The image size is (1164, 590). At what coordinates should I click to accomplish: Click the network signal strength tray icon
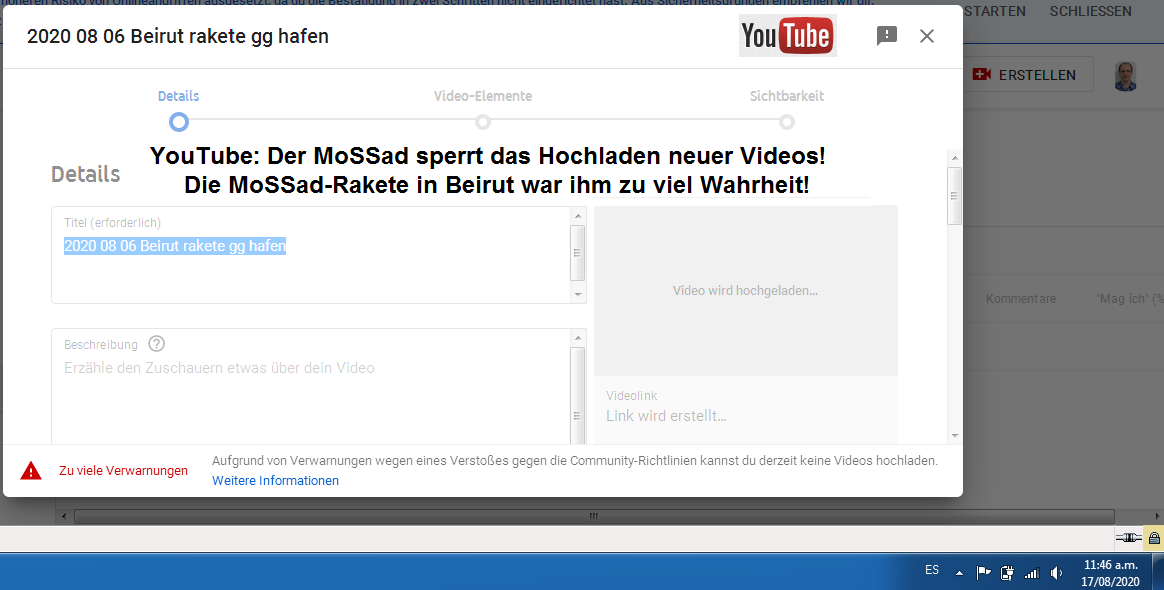1031,571
